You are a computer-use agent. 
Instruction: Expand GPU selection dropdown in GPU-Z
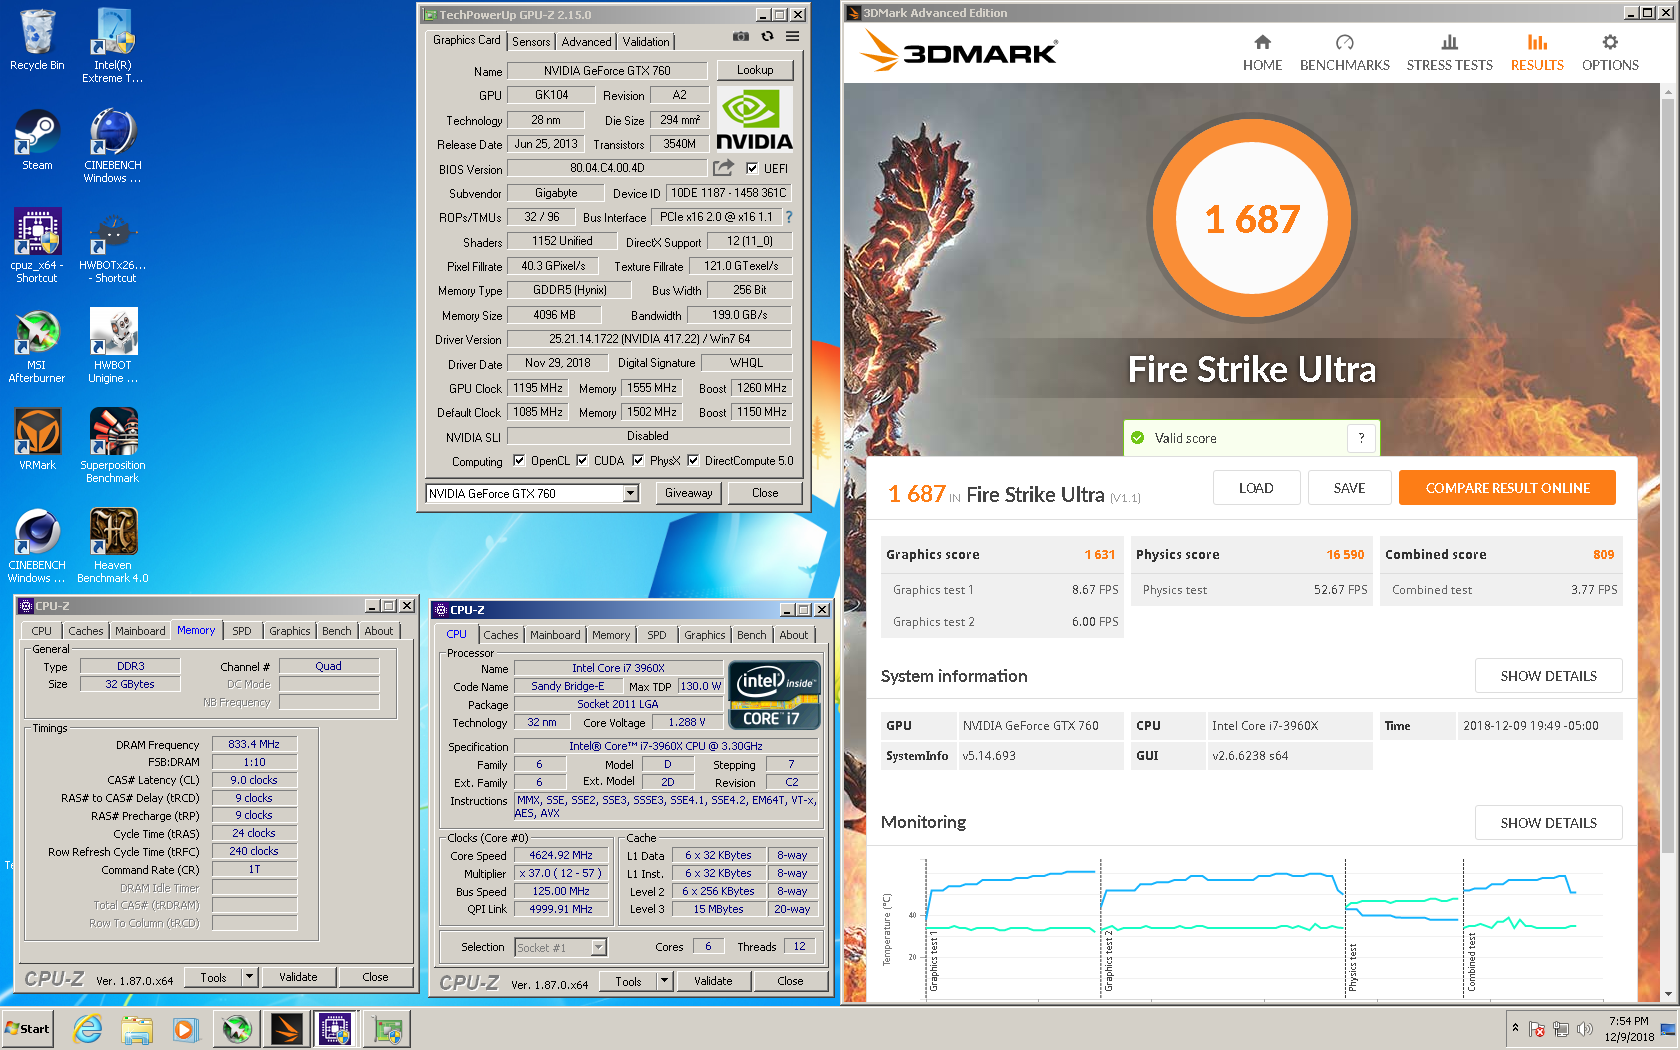tap(631, 493)
